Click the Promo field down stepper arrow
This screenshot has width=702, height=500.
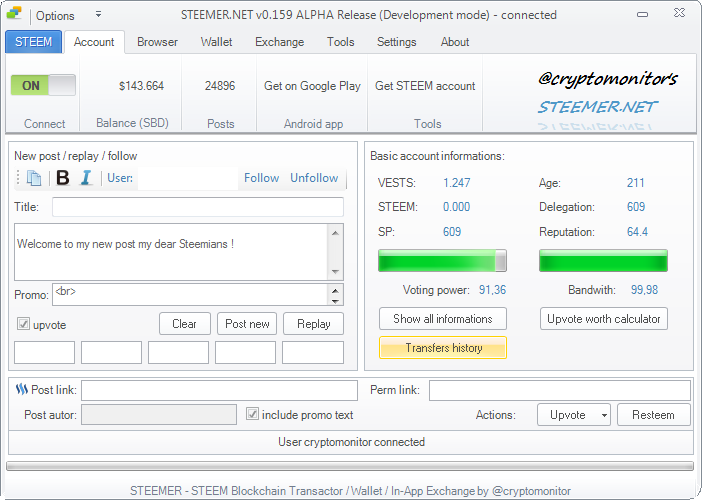[x=335, y=301]
